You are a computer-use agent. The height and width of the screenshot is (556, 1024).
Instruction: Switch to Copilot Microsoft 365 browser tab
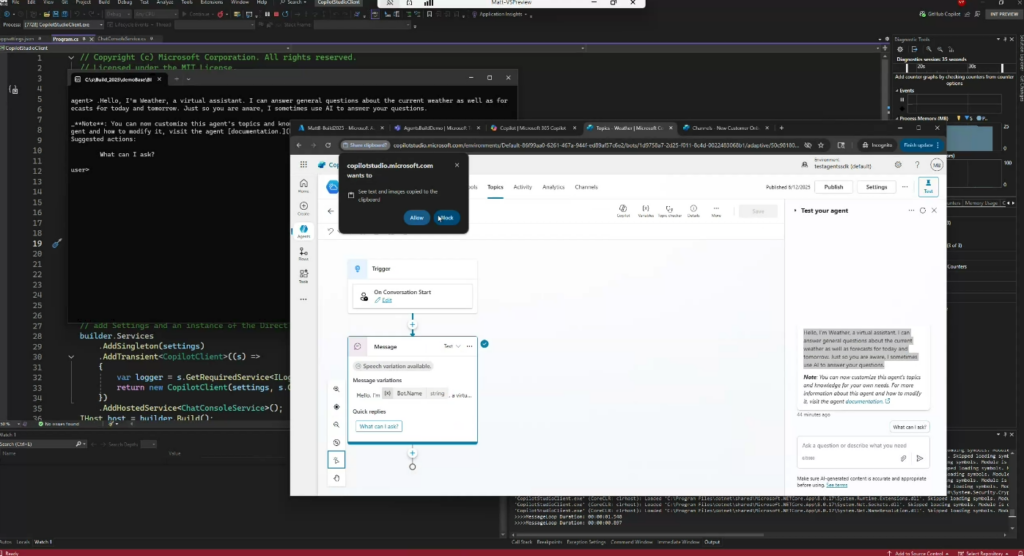click(x=532, y=128)
